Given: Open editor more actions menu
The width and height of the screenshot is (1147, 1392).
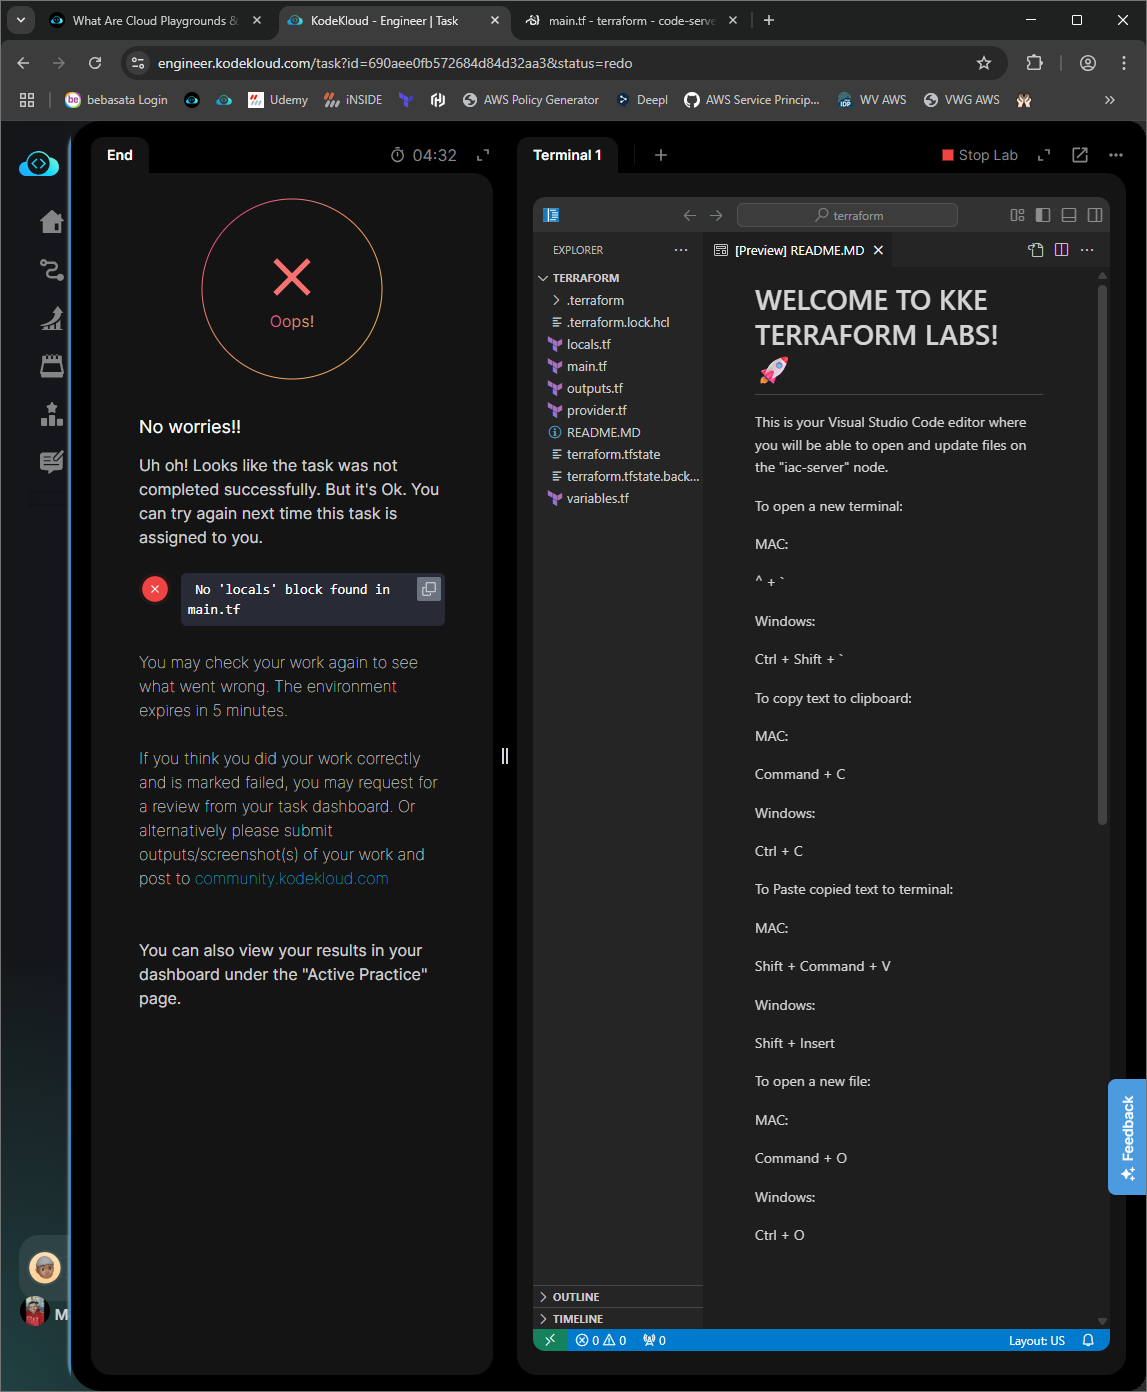Looking at the screenshot, I should pyautogui.click(x=1088, y=250).
